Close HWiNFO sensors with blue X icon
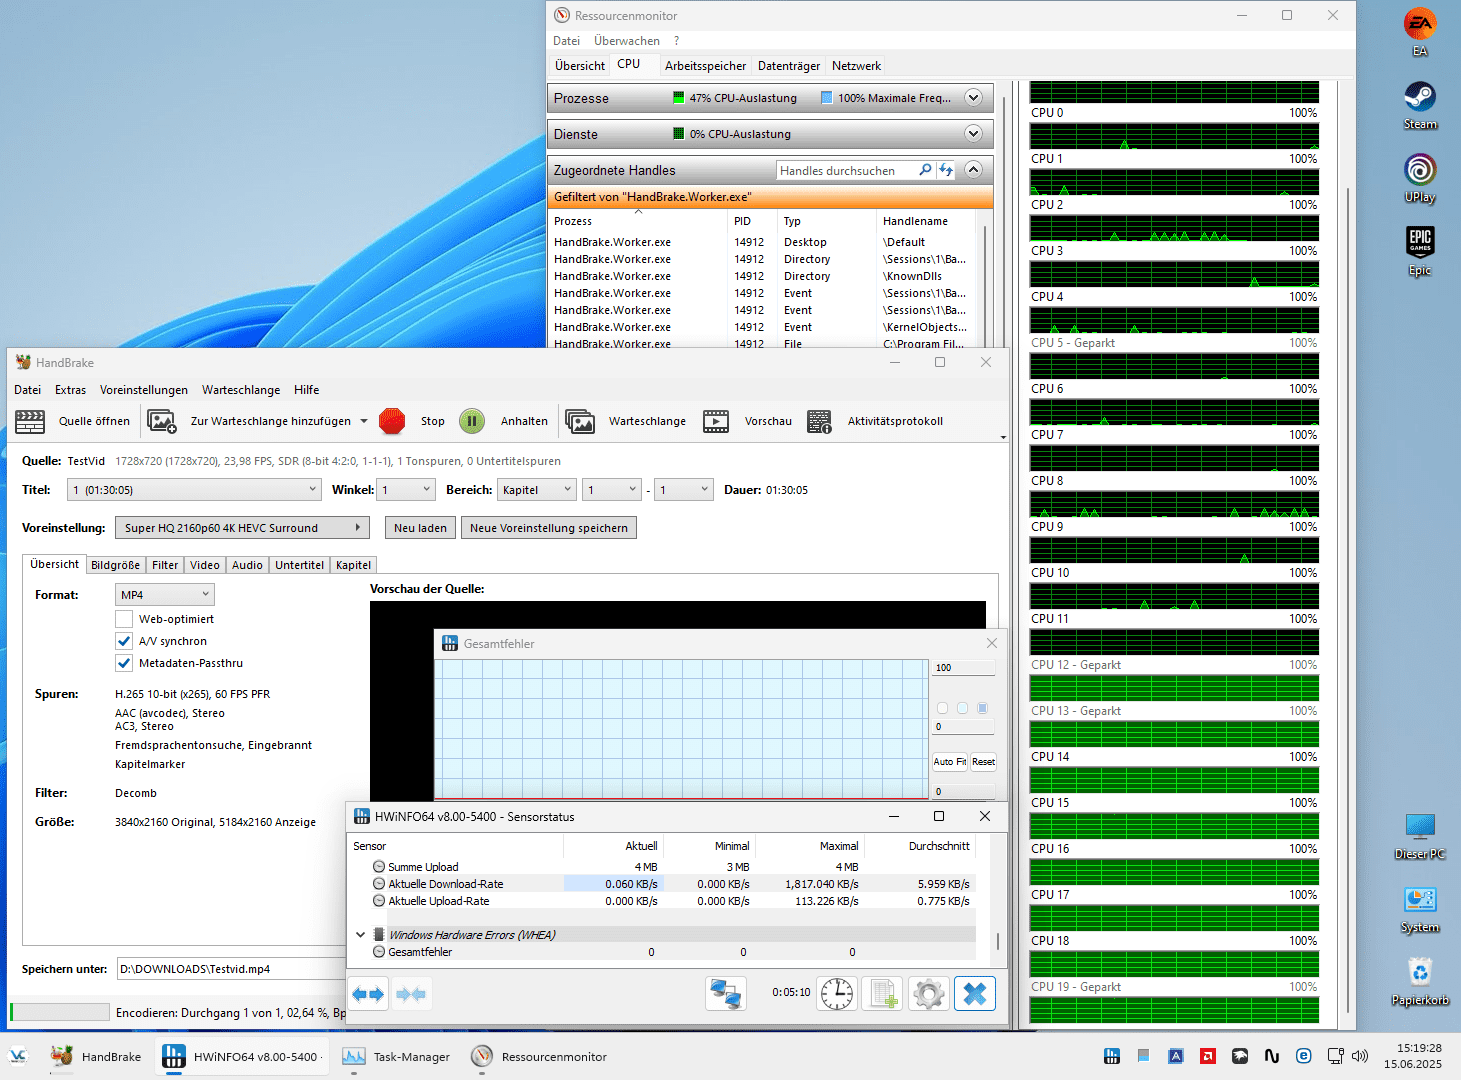 [x=975, y=994]
